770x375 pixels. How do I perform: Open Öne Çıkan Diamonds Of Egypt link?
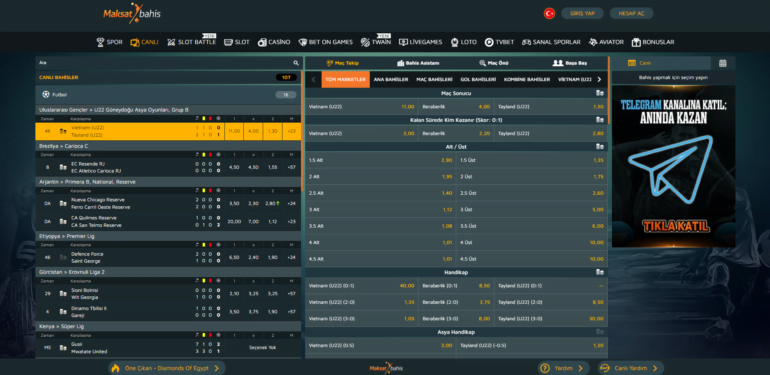[x=166, y=368]
